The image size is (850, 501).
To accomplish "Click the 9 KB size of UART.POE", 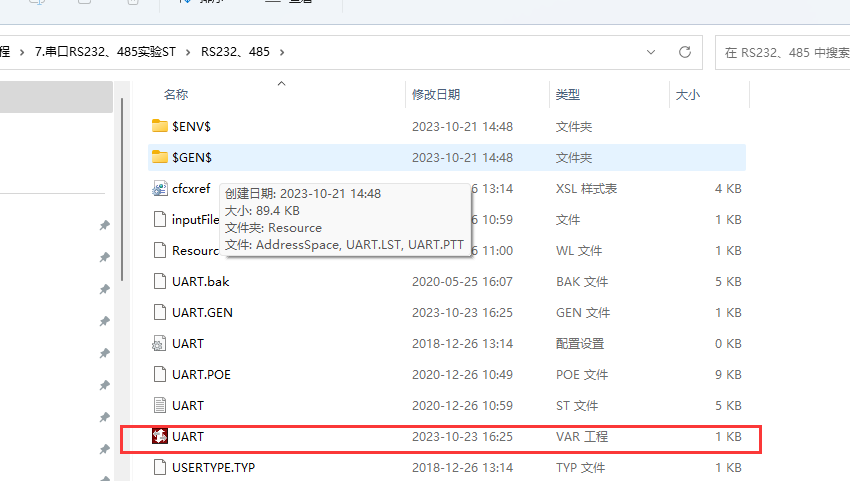I will [x=728, y=374].
